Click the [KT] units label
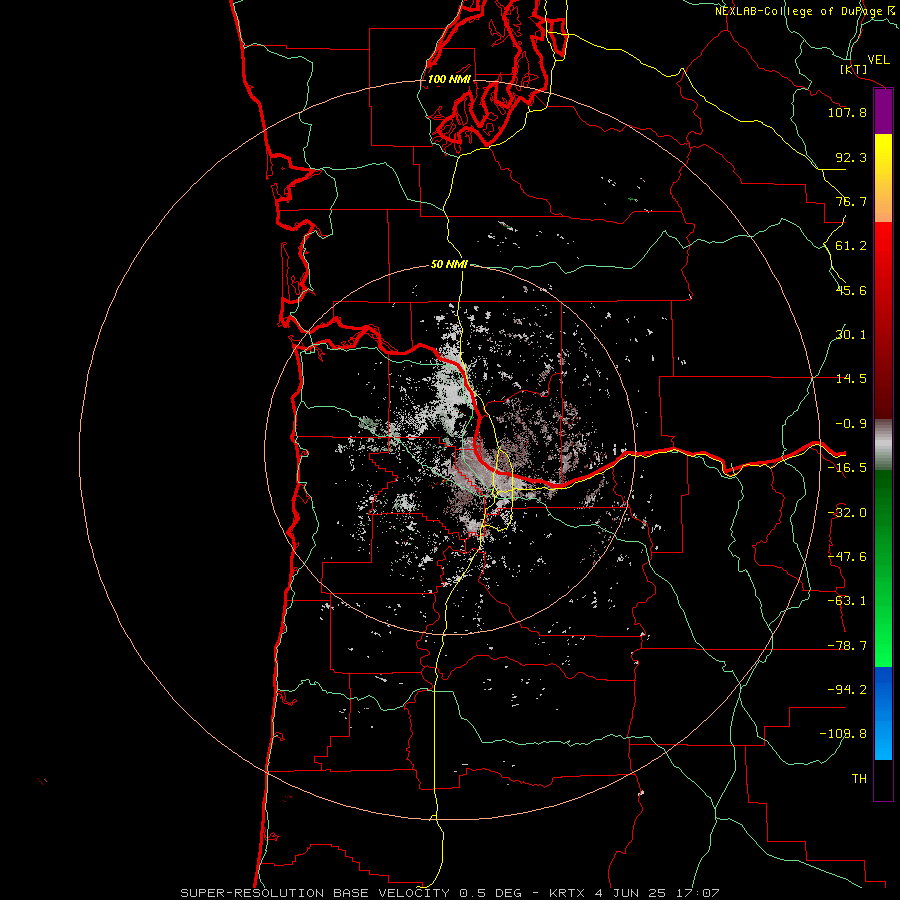The image size is (900, 900). 854,70
